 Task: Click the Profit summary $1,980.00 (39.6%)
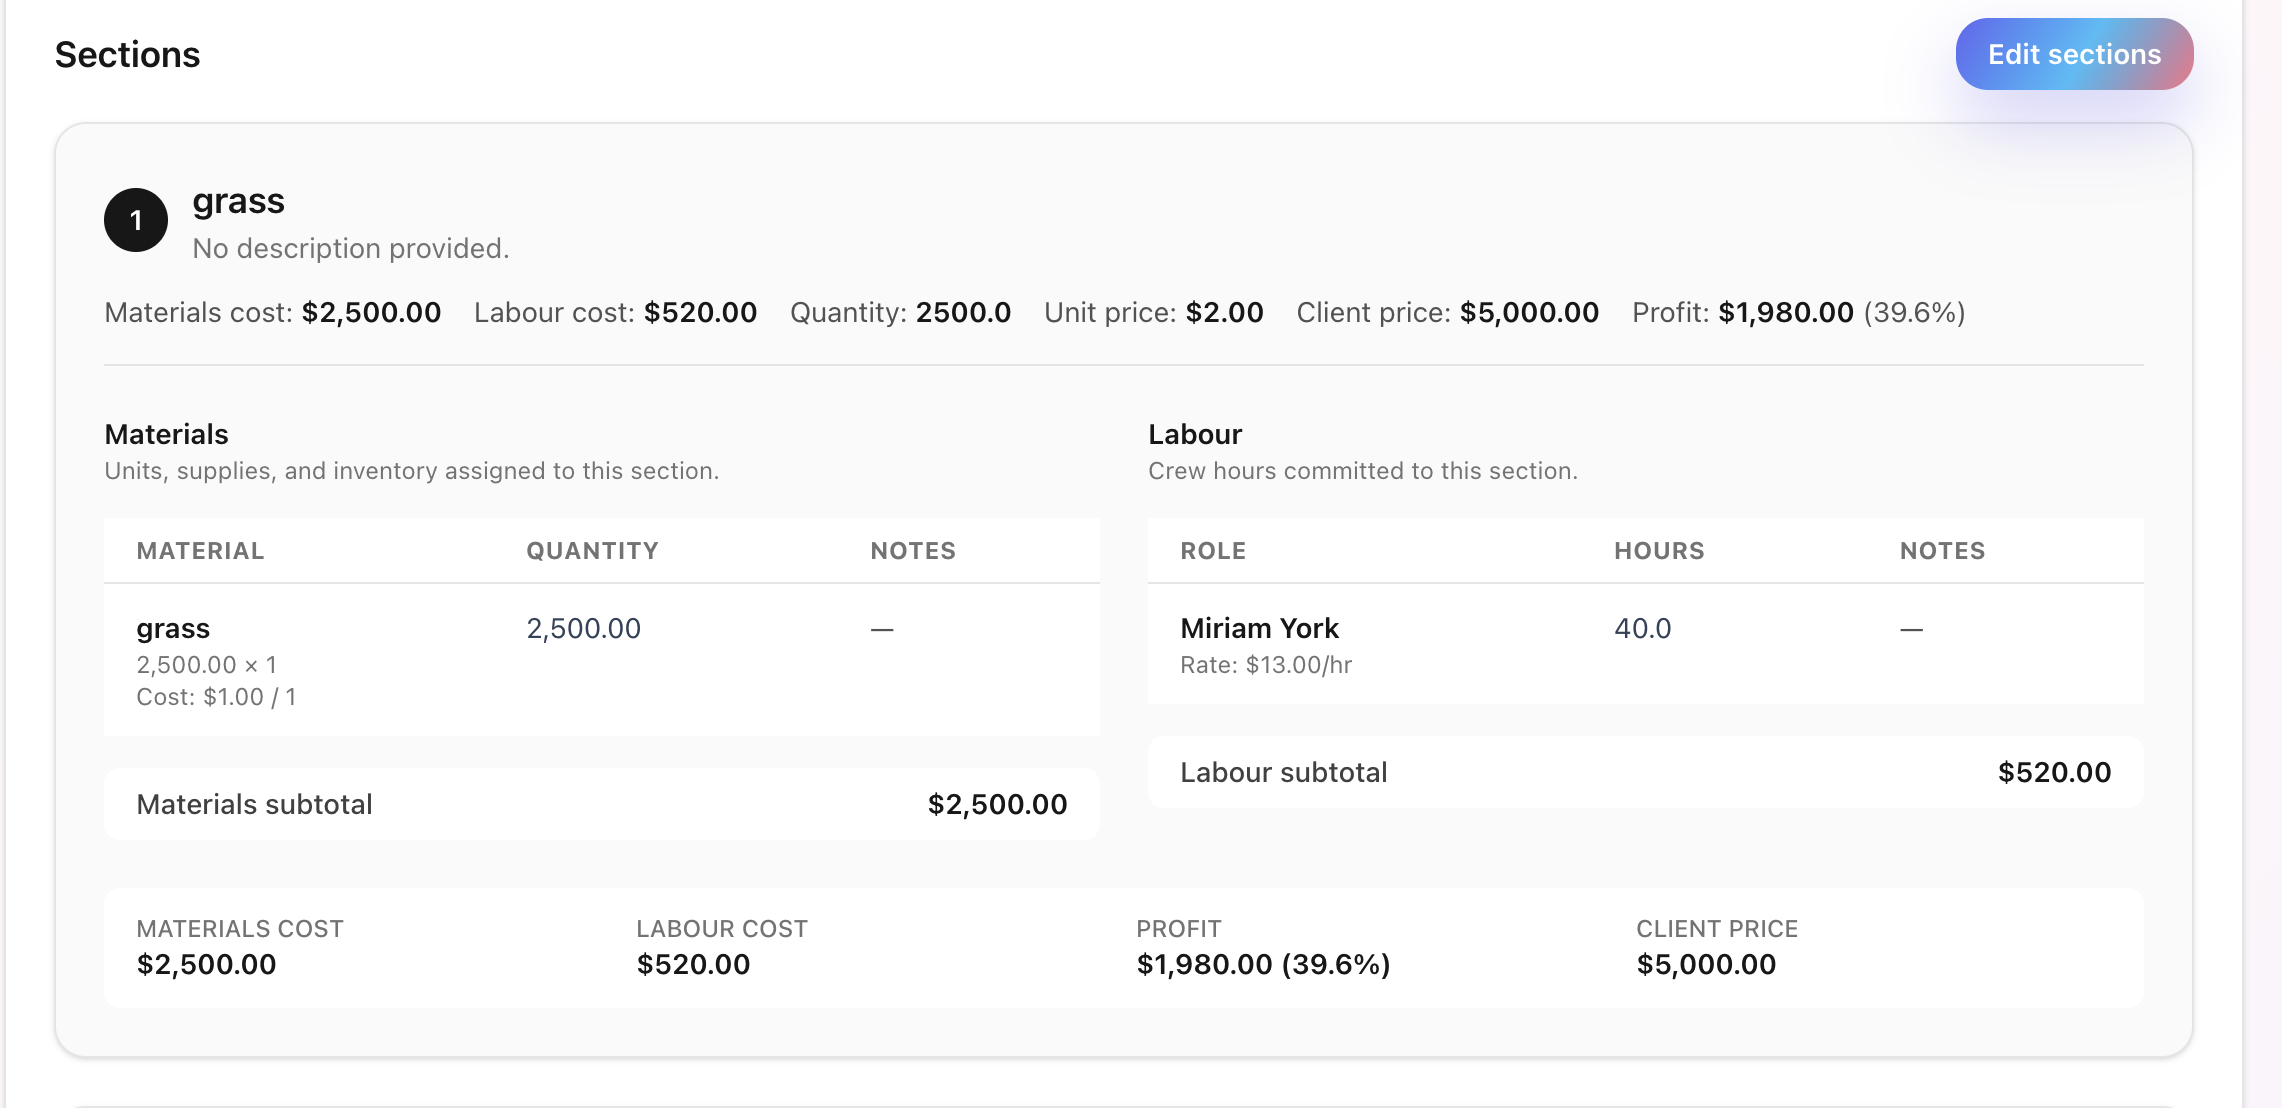1797,312
